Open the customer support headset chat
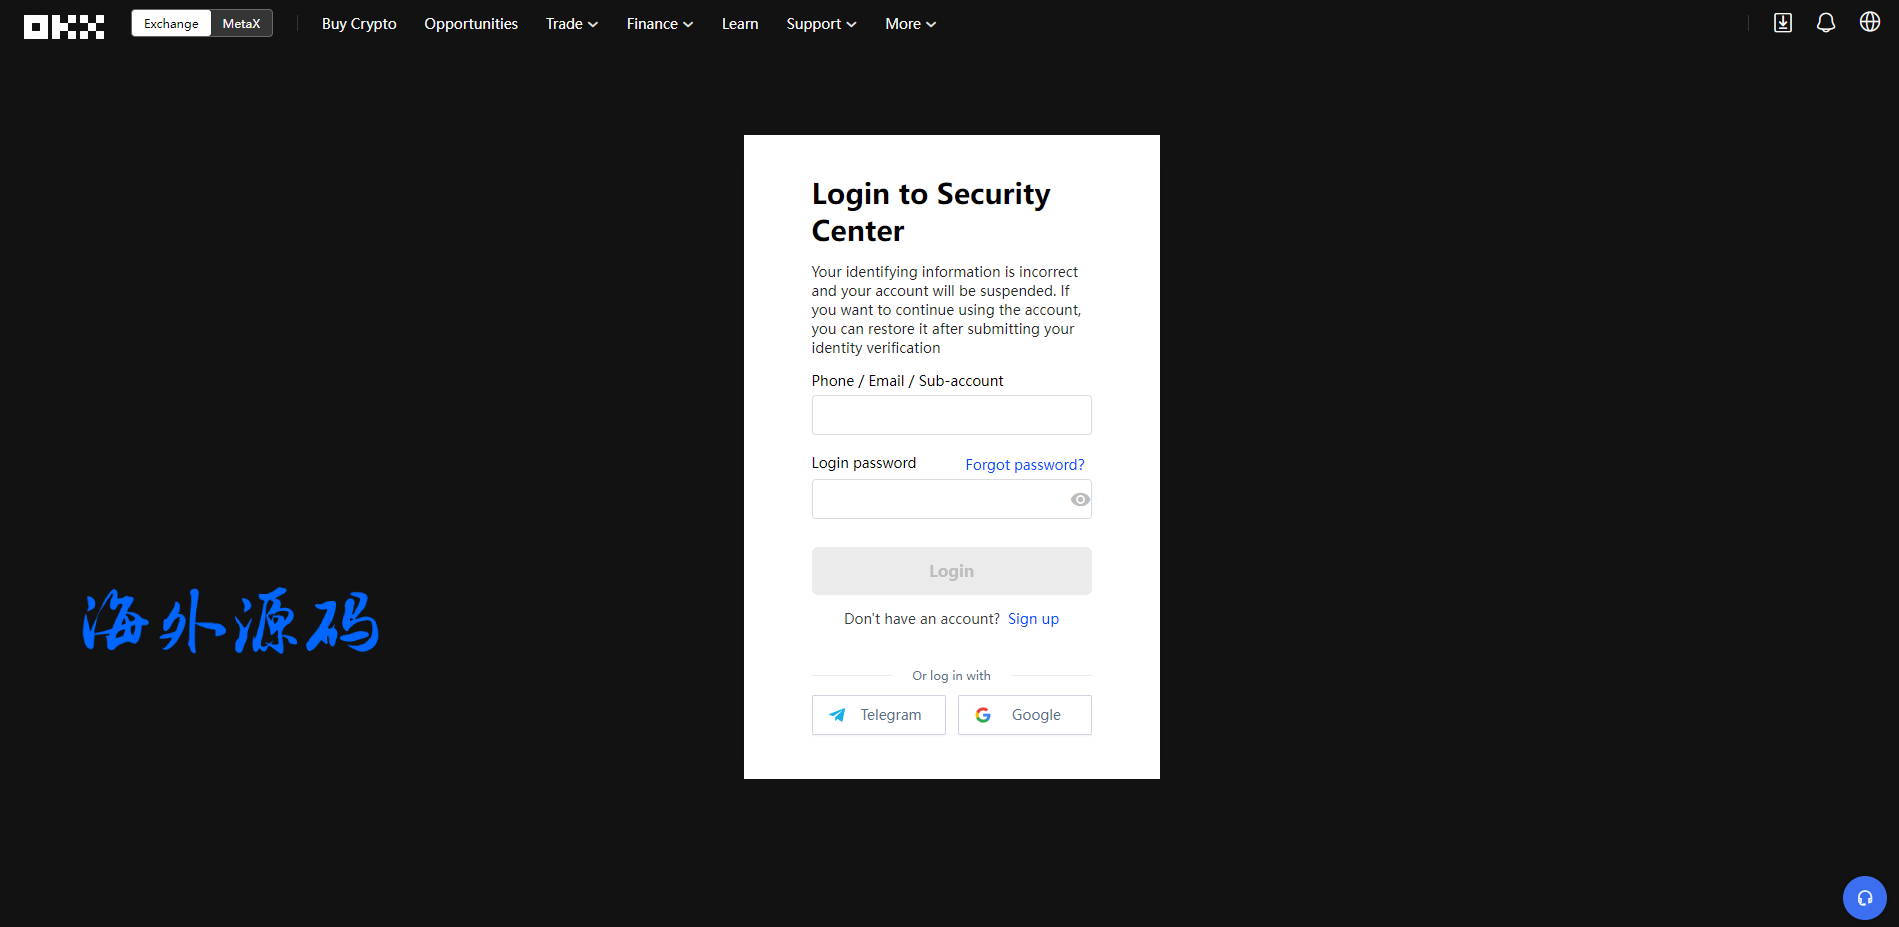This screenshot has height=927, width=1899. point(1864,897)
